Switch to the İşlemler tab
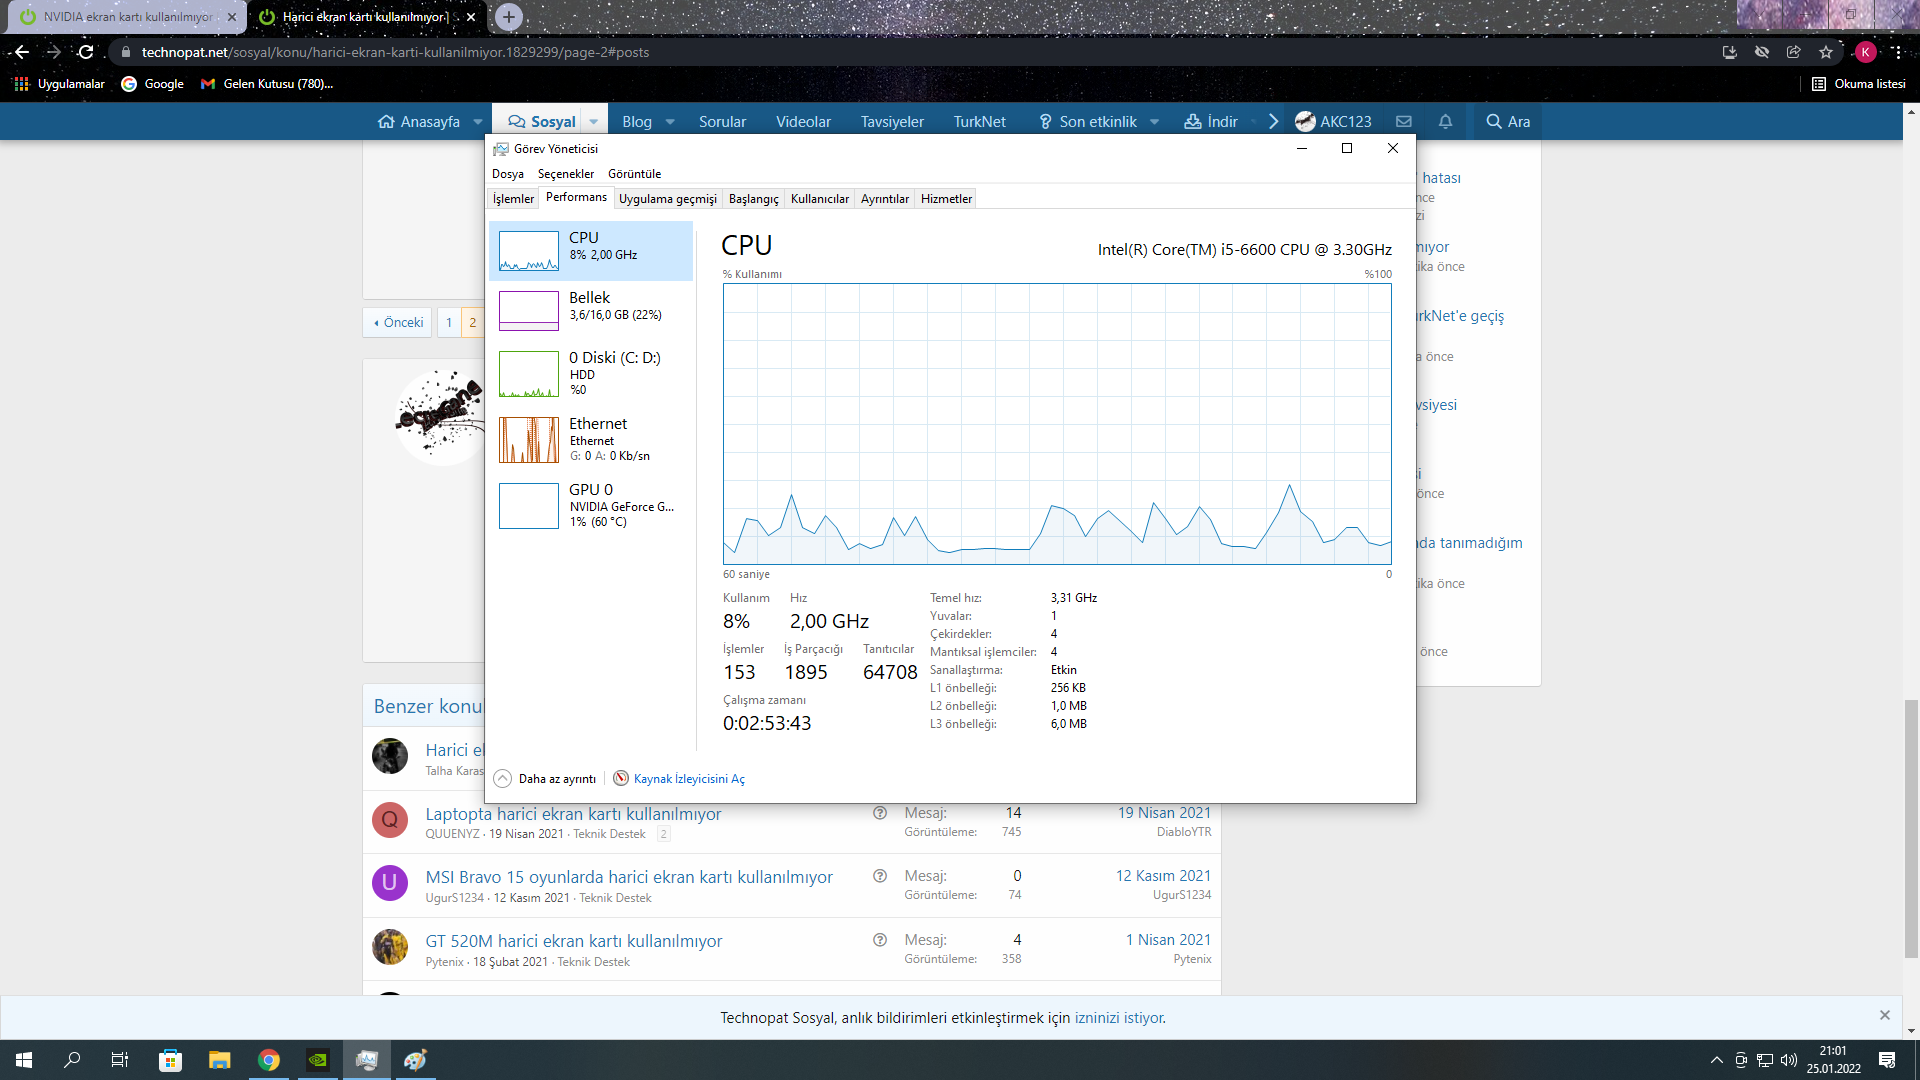The image size is (1920, 1080). click(x=513, y=199)
